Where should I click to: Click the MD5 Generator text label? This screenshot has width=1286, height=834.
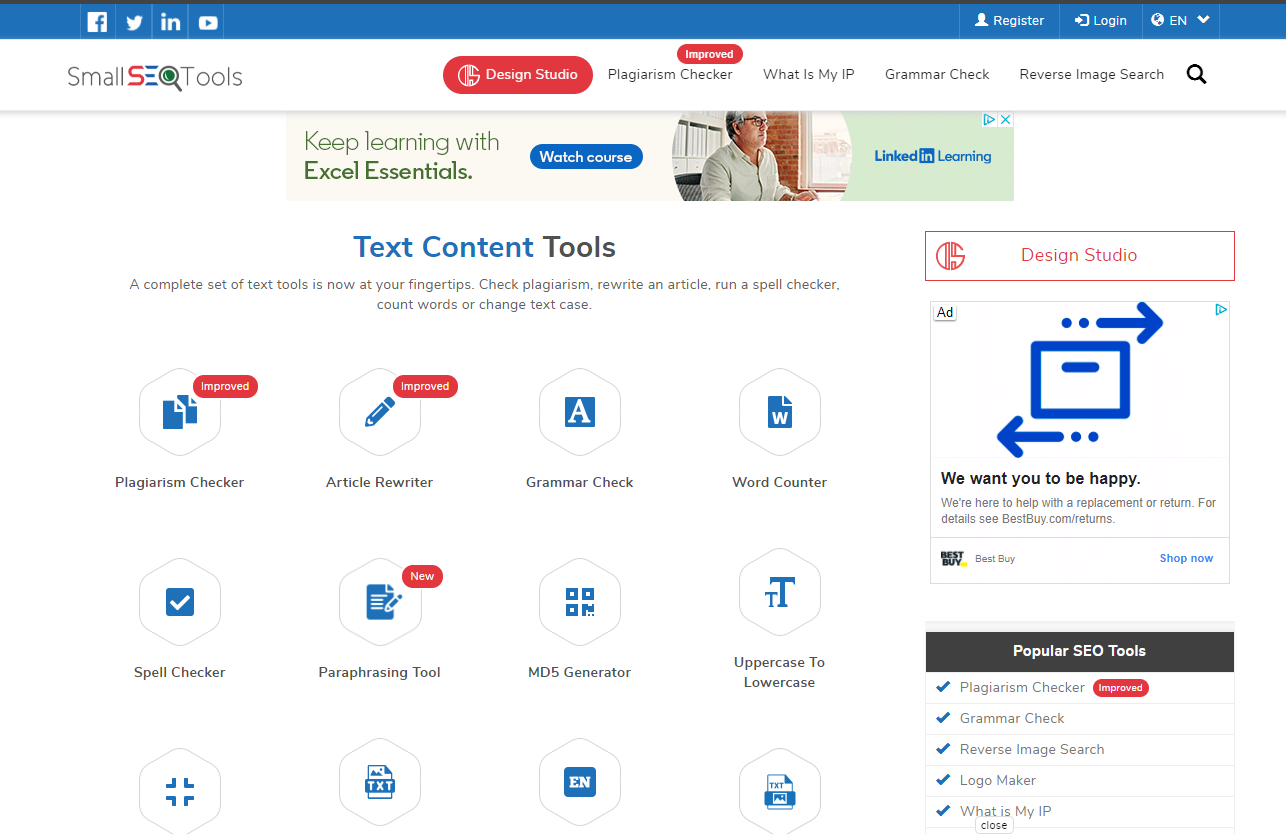580,672
